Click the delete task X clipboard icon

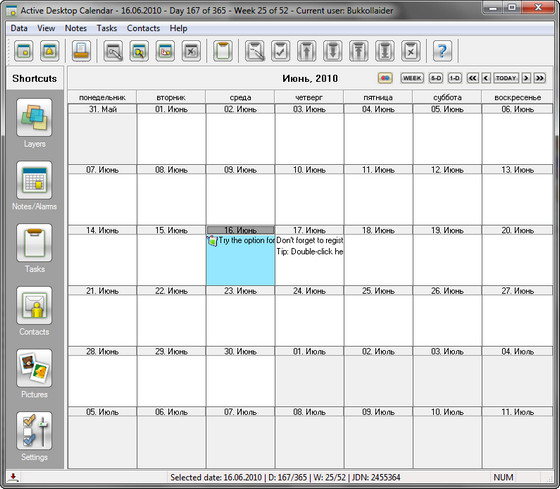click(411, 51)
